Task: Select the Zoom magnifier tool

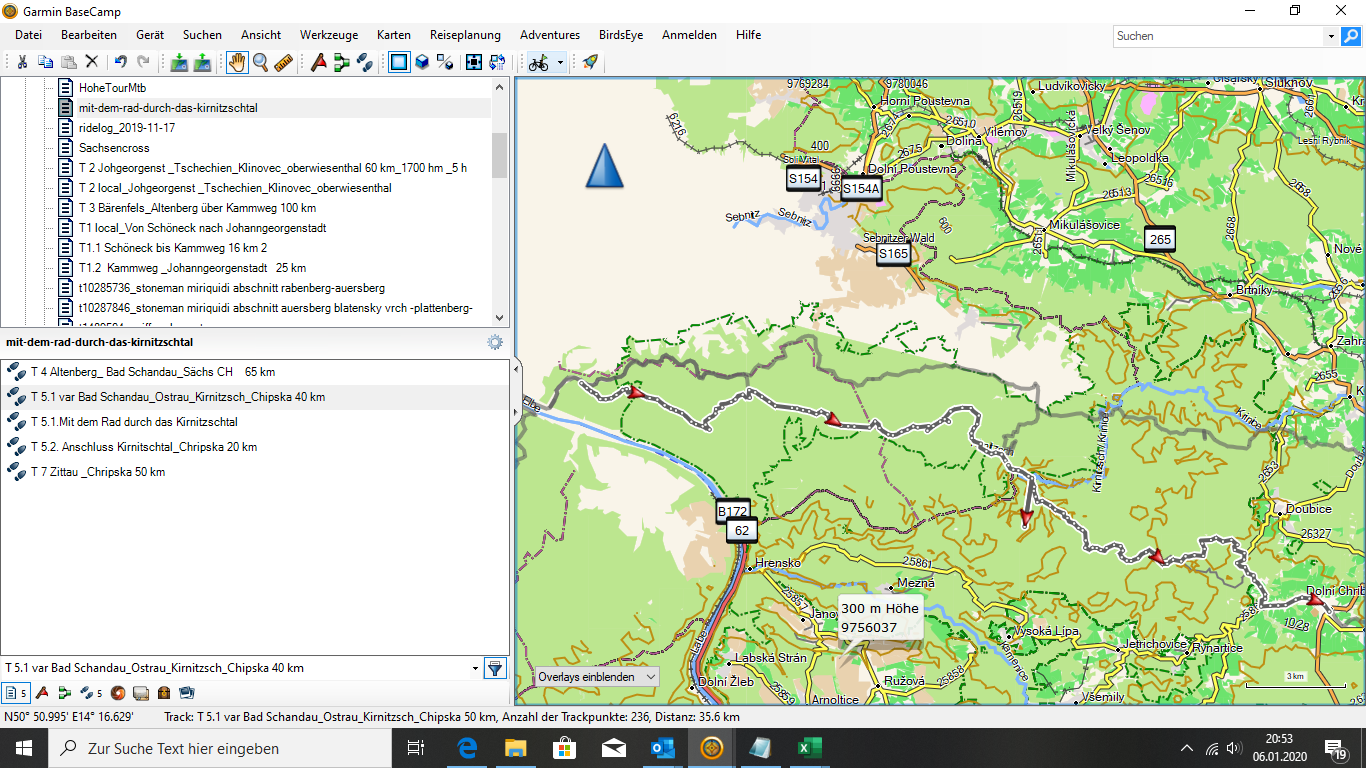Action: pos(260,62)
